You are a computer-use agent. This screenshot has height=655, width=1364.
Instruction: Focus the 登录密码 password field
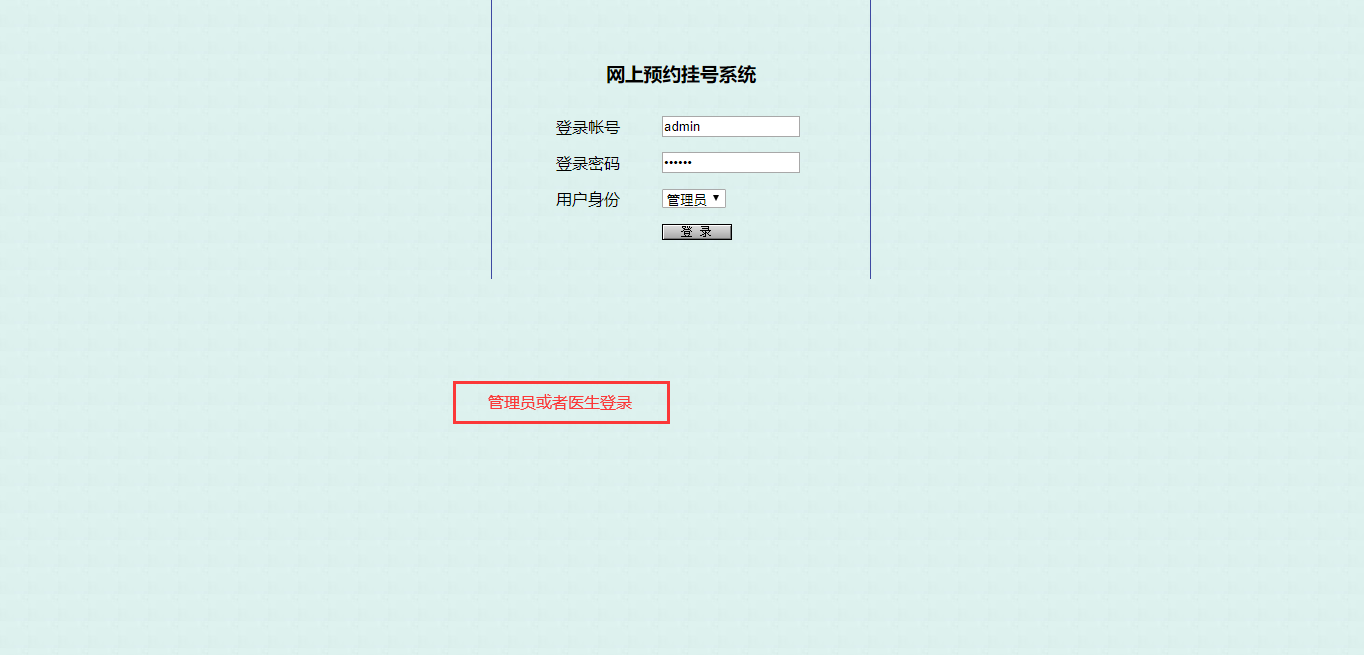[x=730, y=162]
